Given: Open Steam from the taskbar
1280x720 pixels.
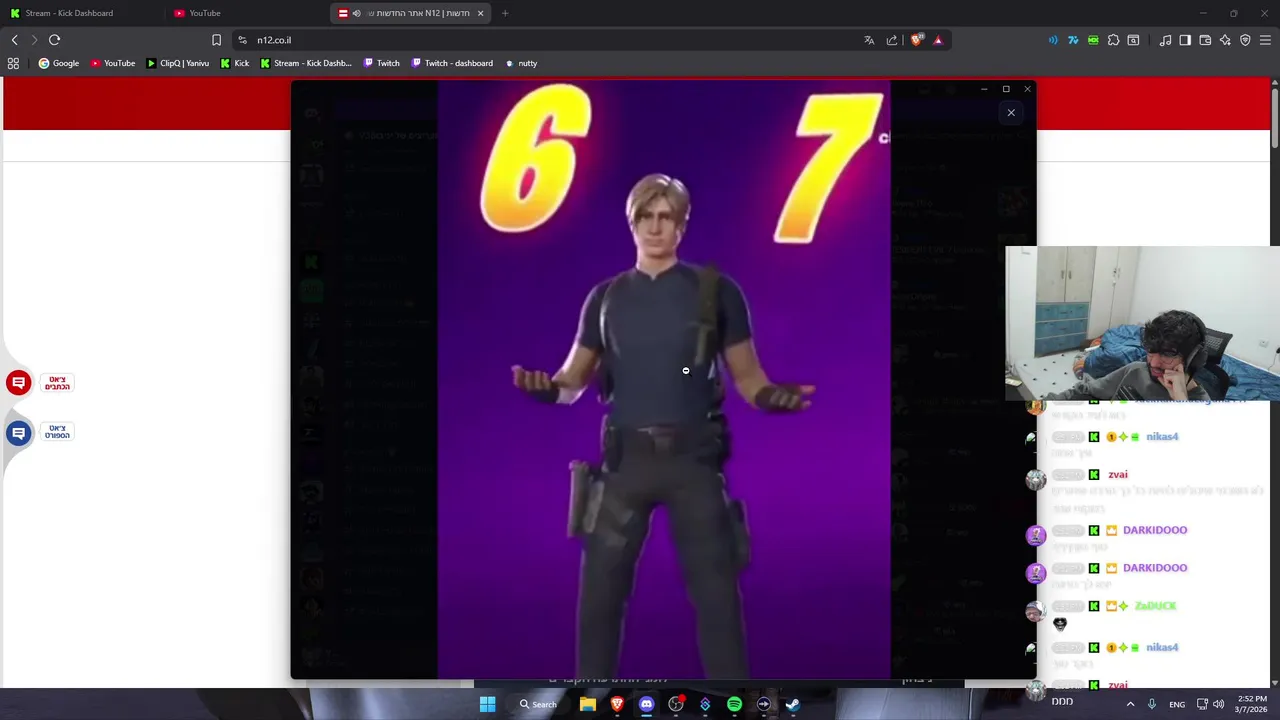Looking at the screenshot, I should tap(793, 704).
